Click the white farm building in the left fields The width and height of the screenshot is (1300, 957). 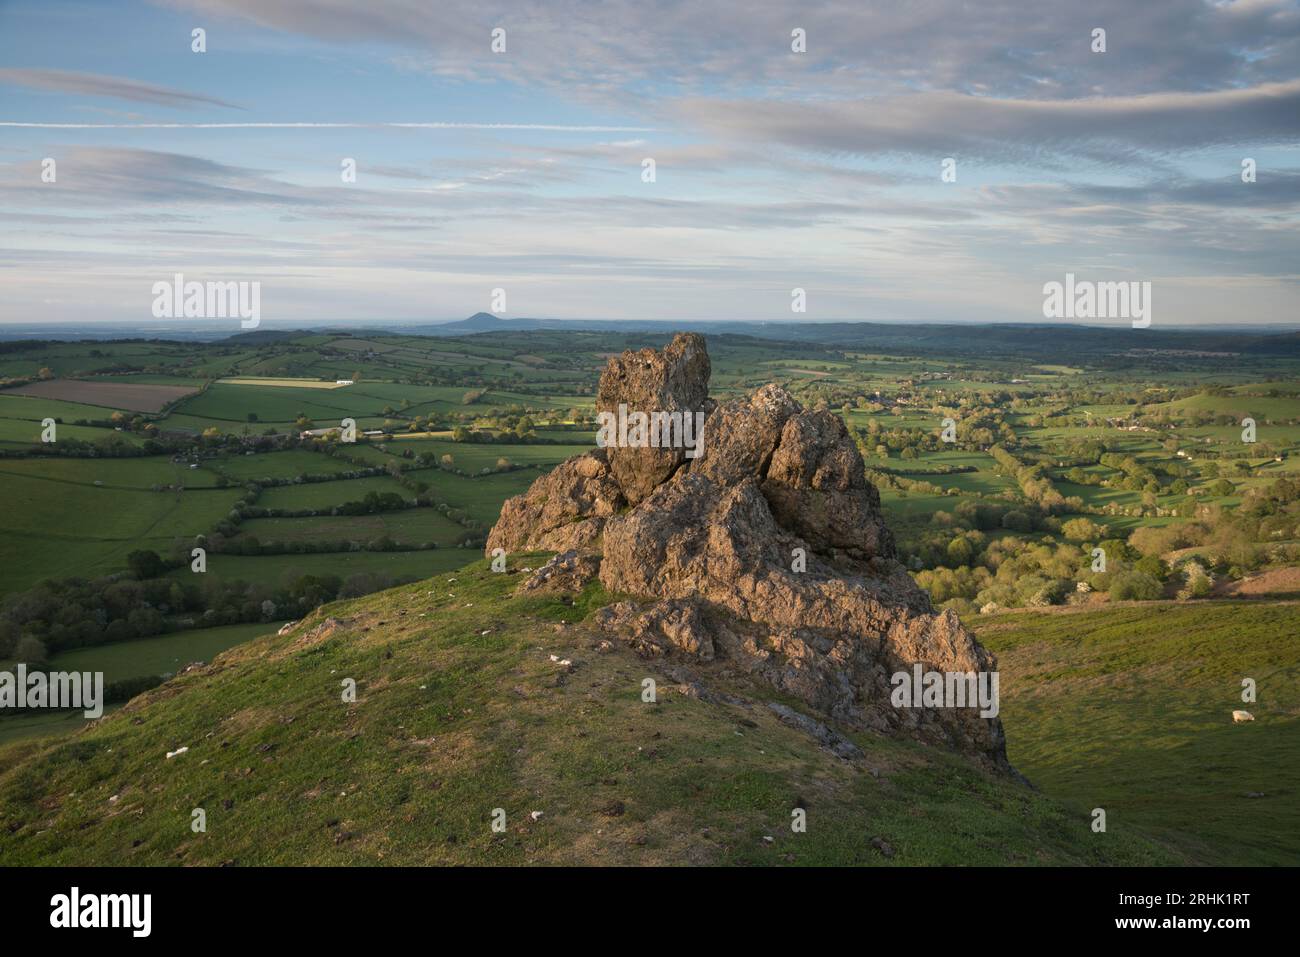click(345, 383)
